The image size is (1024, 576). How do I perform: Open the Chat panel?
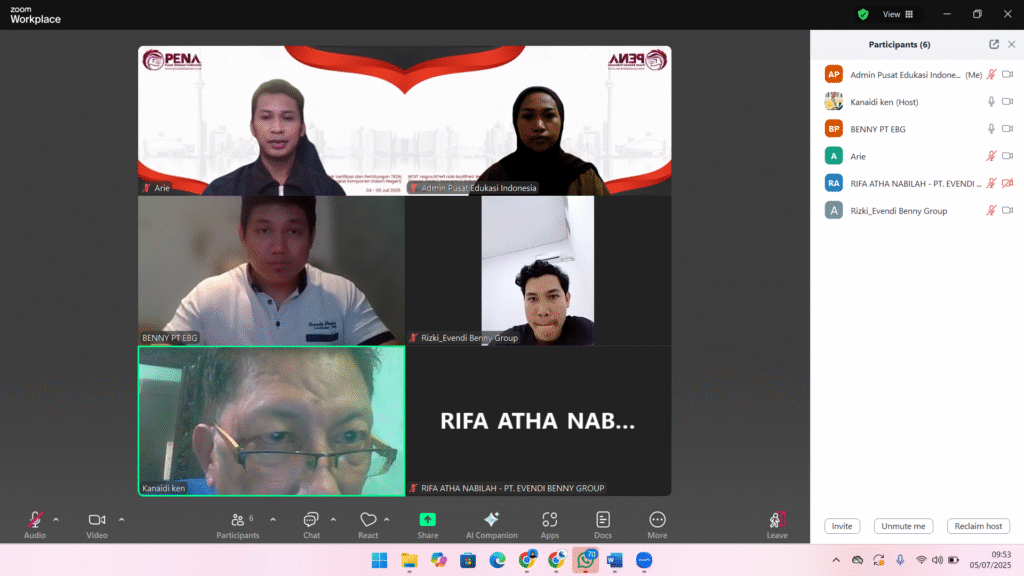[x=312, y=524]
